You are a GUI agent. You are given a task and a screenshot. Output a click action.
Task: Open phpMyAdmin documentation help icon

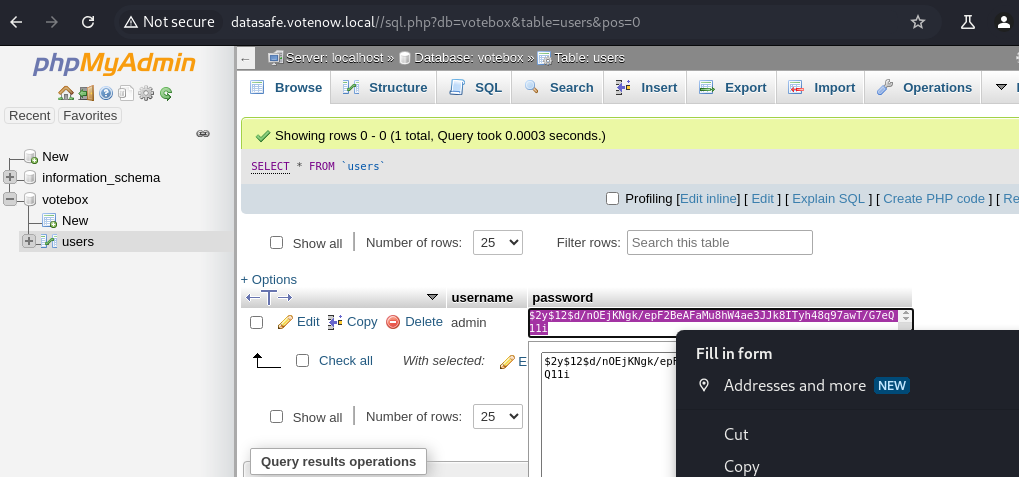tap(105, 93)
